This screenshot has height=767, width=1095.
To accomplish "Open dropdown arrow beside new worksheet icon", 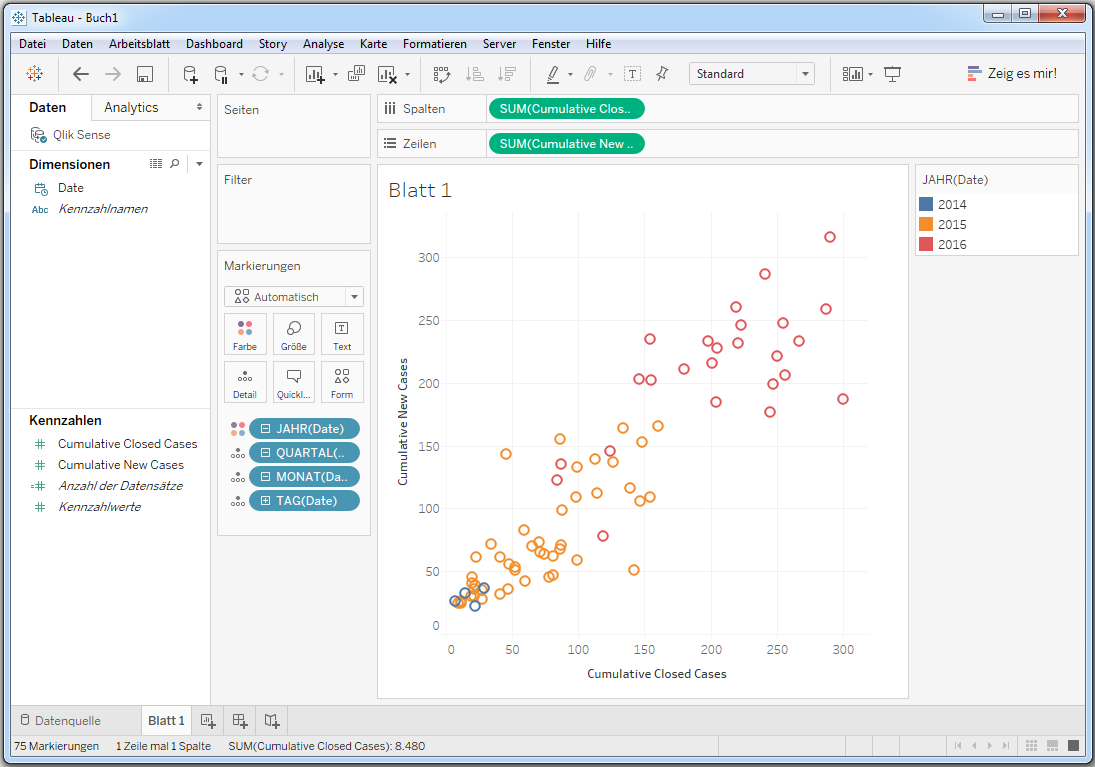I will coord(335,74).
